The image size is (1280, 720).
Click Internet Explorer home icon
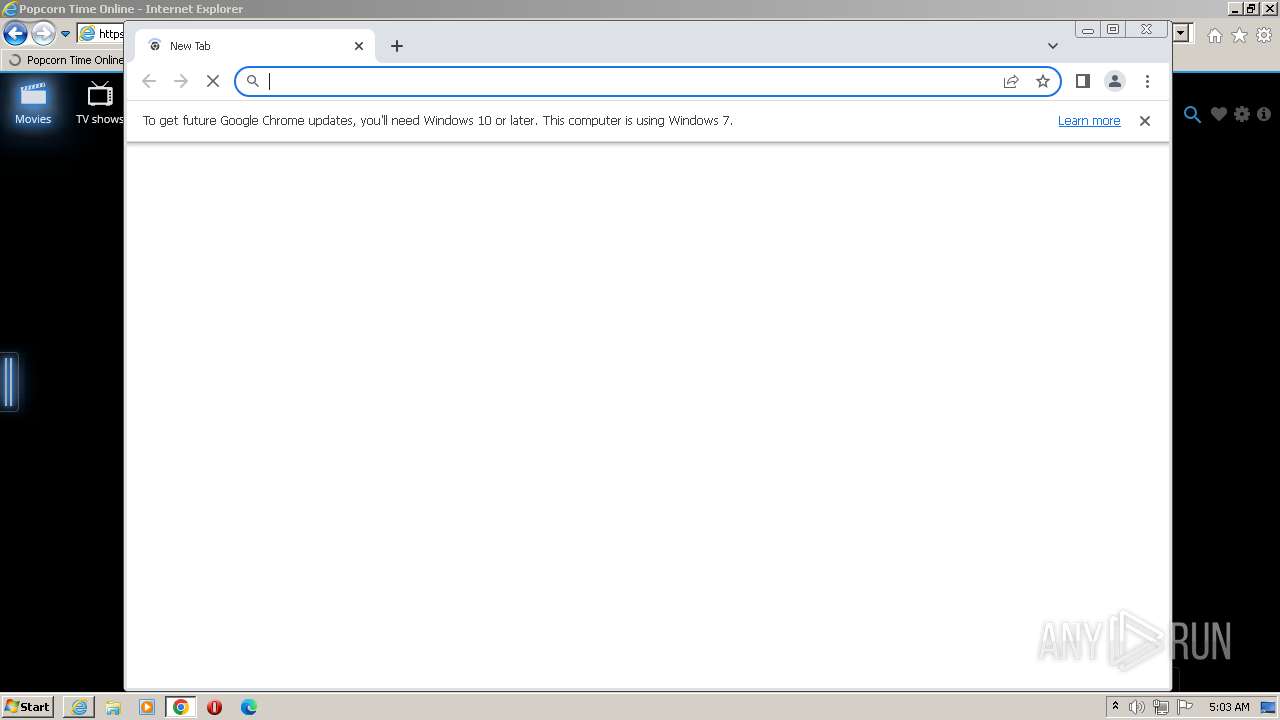(x=1214, y=35)
